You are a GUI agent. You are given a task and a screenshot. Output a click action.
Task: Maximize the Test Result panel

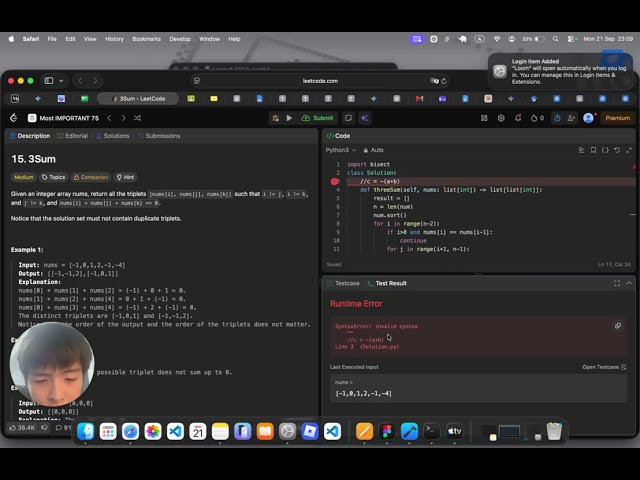point(617,283)
